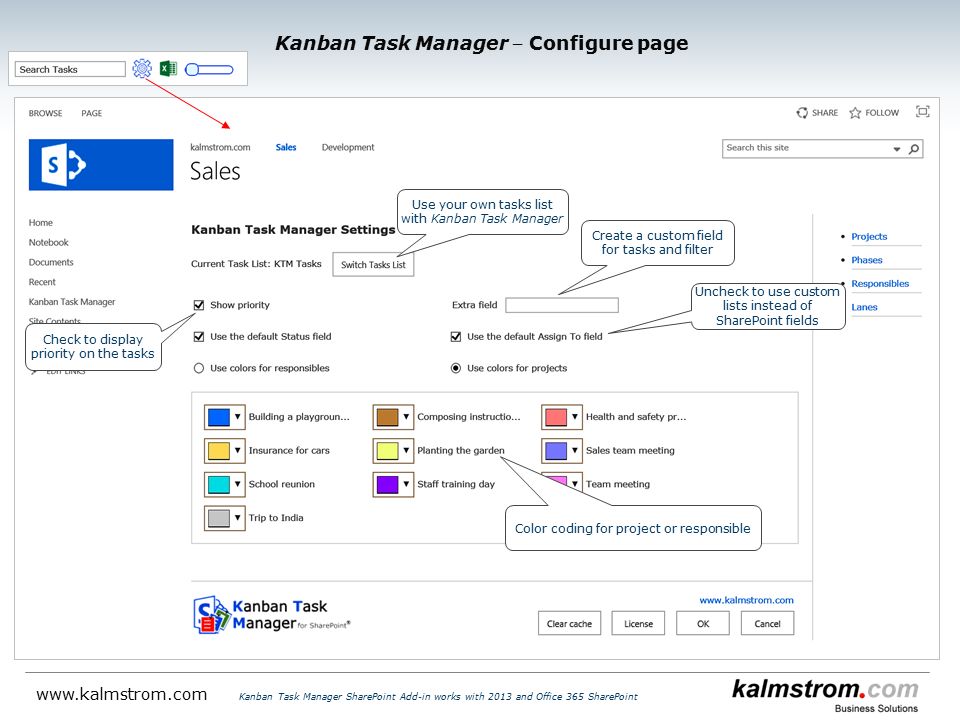Click red swatch for Health and safety
The height and width of the screenshot is (720, 960).
(556, 417)
